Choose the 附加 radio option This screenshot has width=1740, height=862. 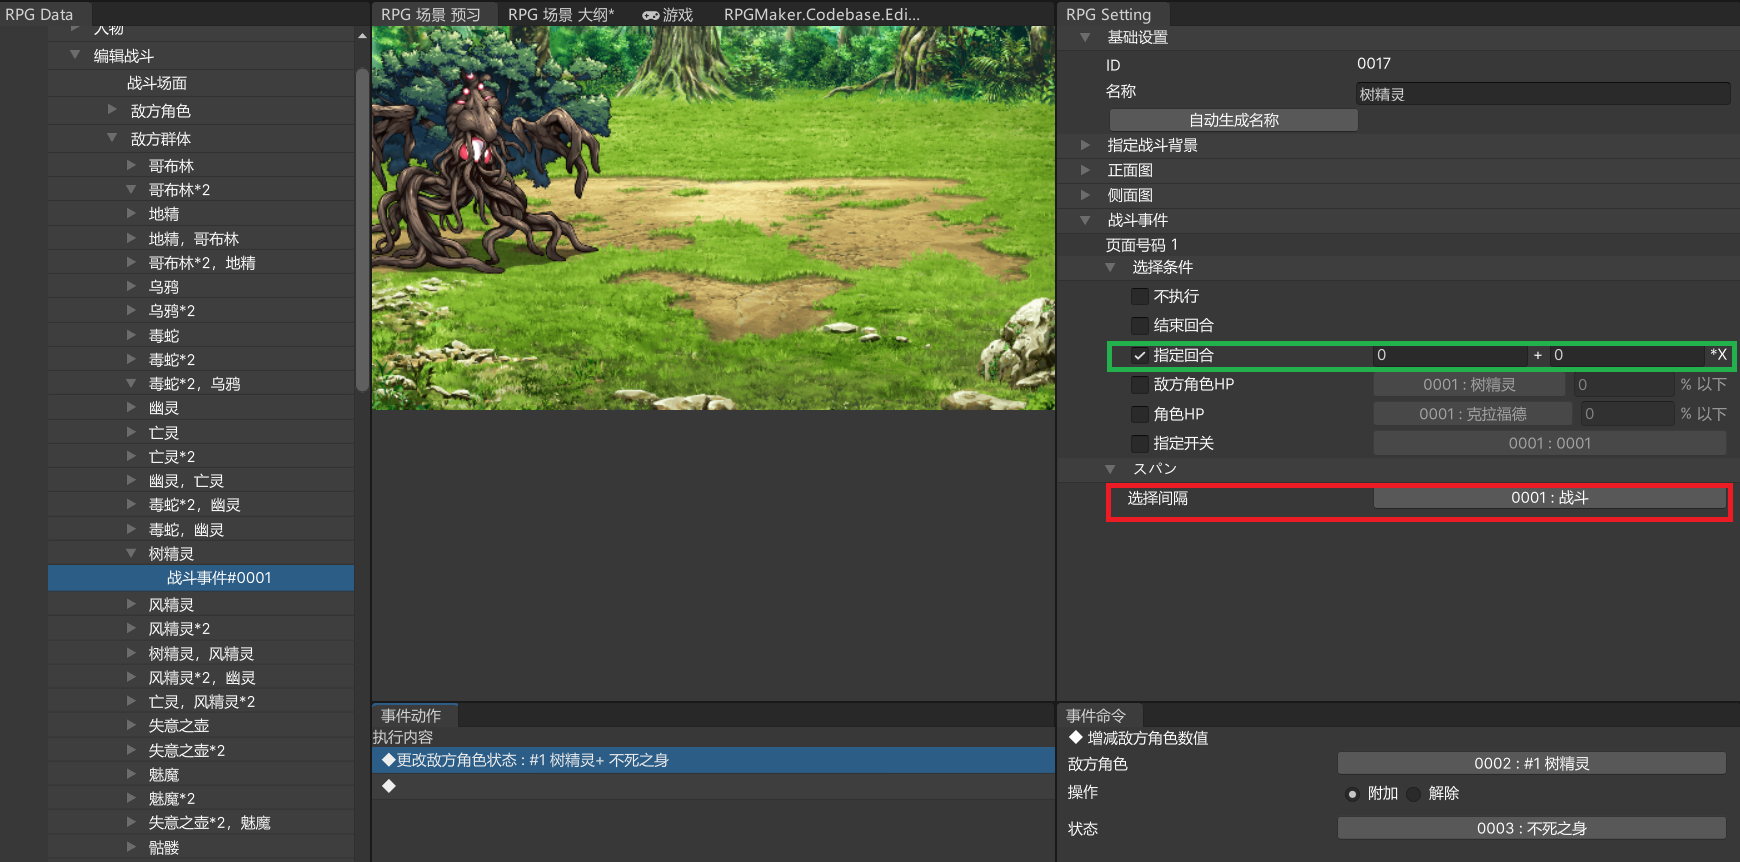tap(1353, 794)
